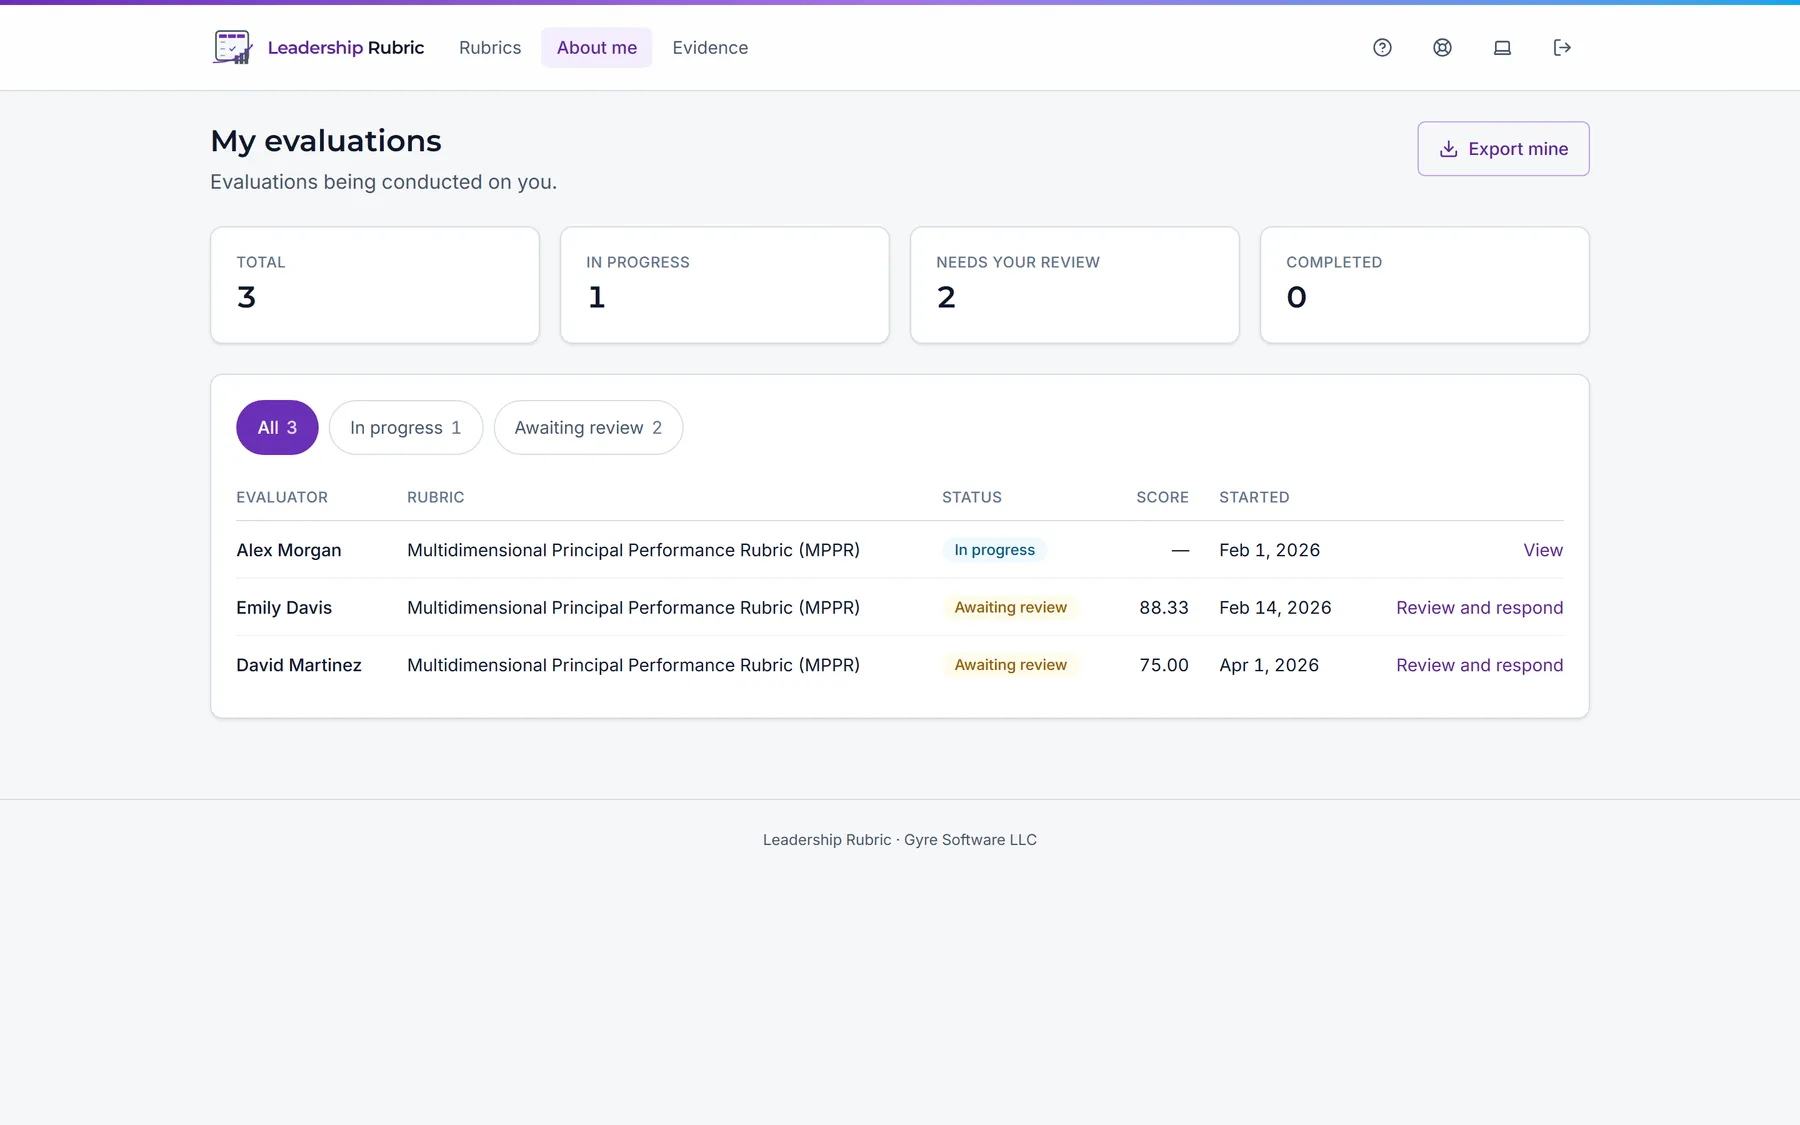Click evaluator name Alex Morgan
This screenshot has height=1125, width=1800.
pyautogui.click(x=289, y=550)
